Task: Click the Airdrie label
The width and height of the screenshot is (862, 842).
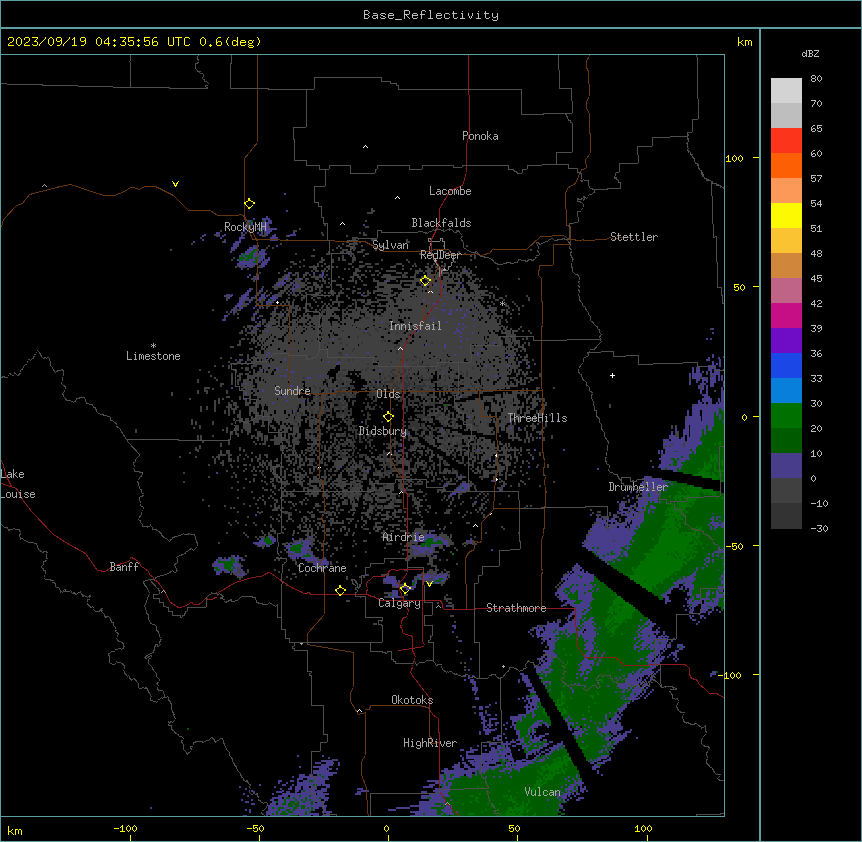Action: (x=404, y=537)
